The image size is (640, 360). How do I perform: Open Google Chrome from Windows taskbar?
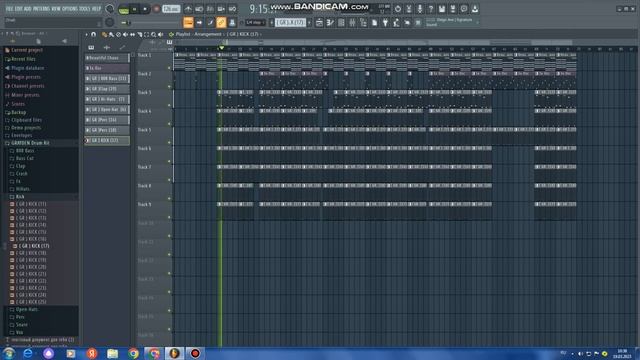click(133, 353)
